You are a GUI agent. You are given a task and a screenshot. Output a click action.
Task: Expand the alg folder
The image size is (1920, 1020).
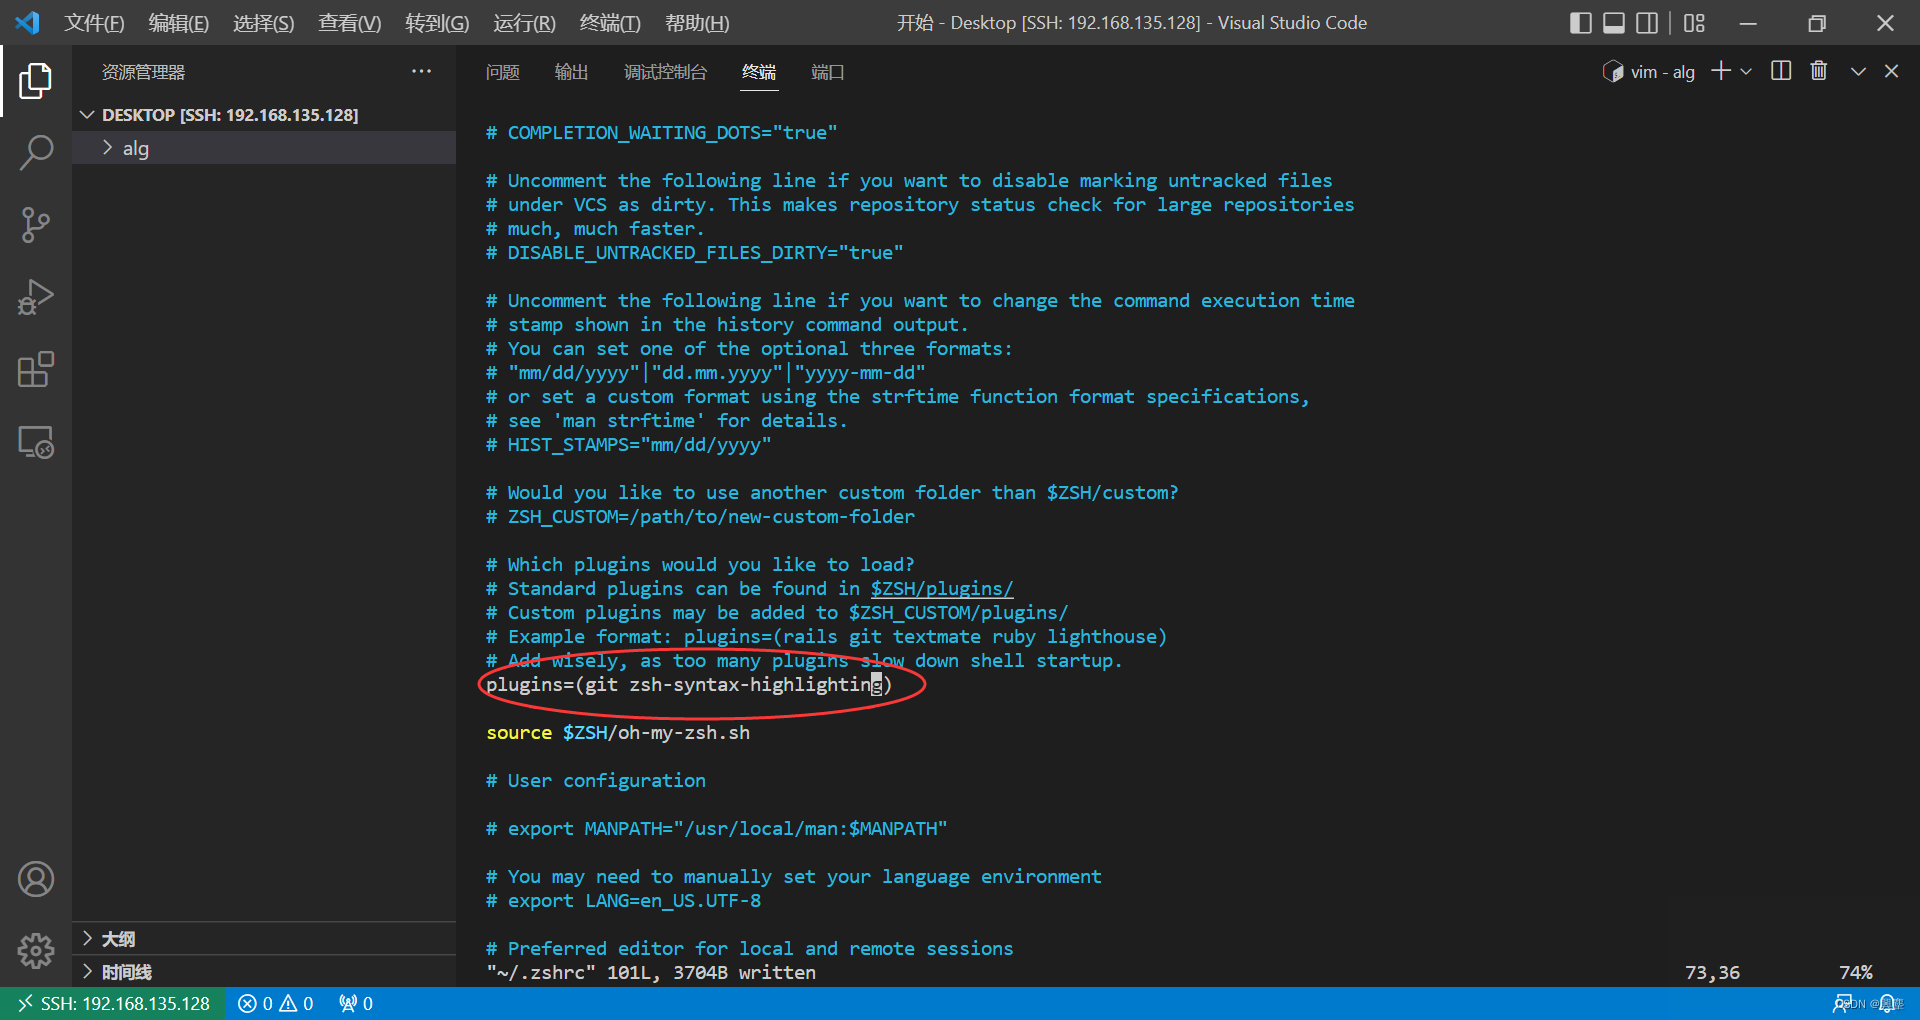coord(265,148)
